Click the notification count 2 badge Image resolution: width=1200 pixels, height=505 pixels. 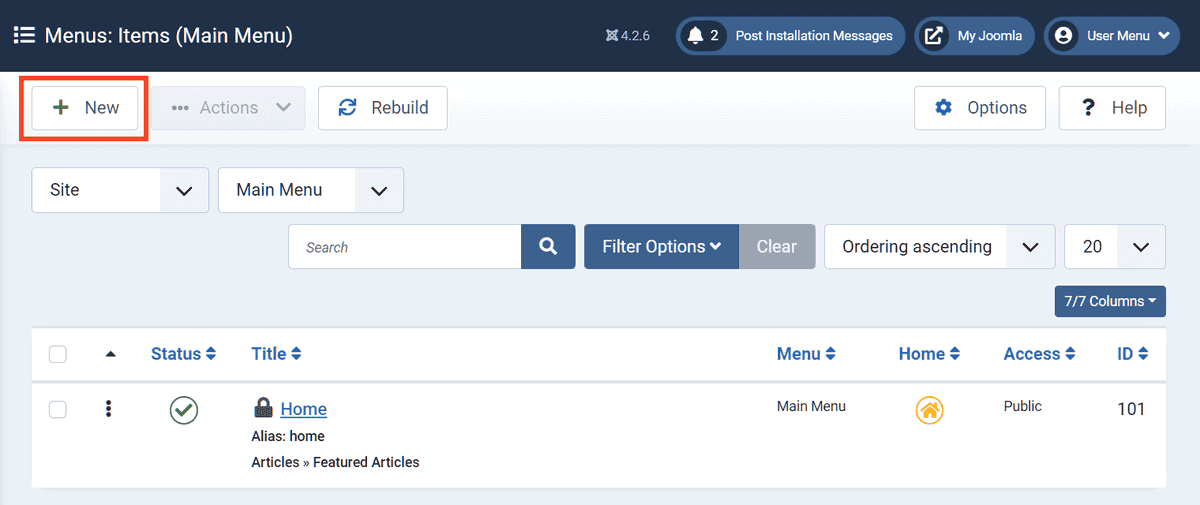click(714, 36)
